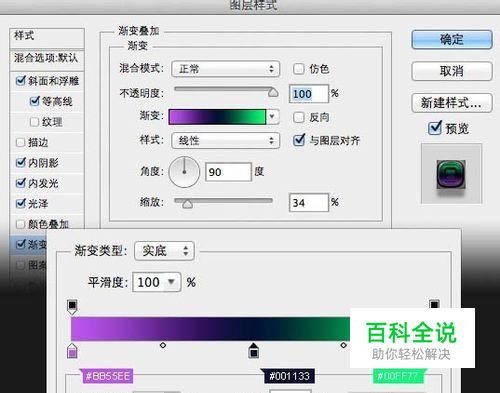Select the dark navy middle color stop

click(x=254, y=350)
